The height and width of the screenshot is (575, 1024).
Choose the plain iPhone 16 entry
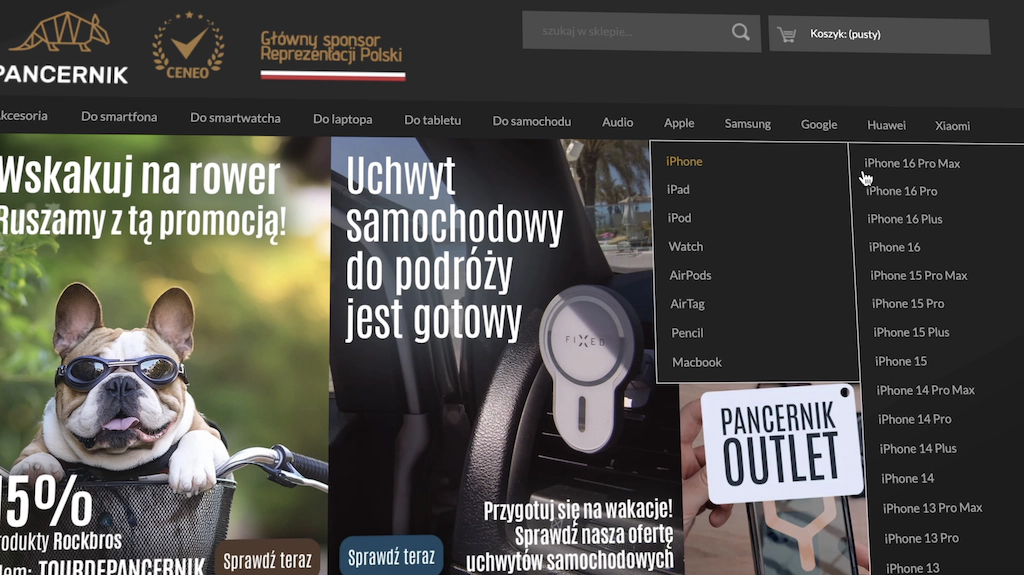click(894, 248)
